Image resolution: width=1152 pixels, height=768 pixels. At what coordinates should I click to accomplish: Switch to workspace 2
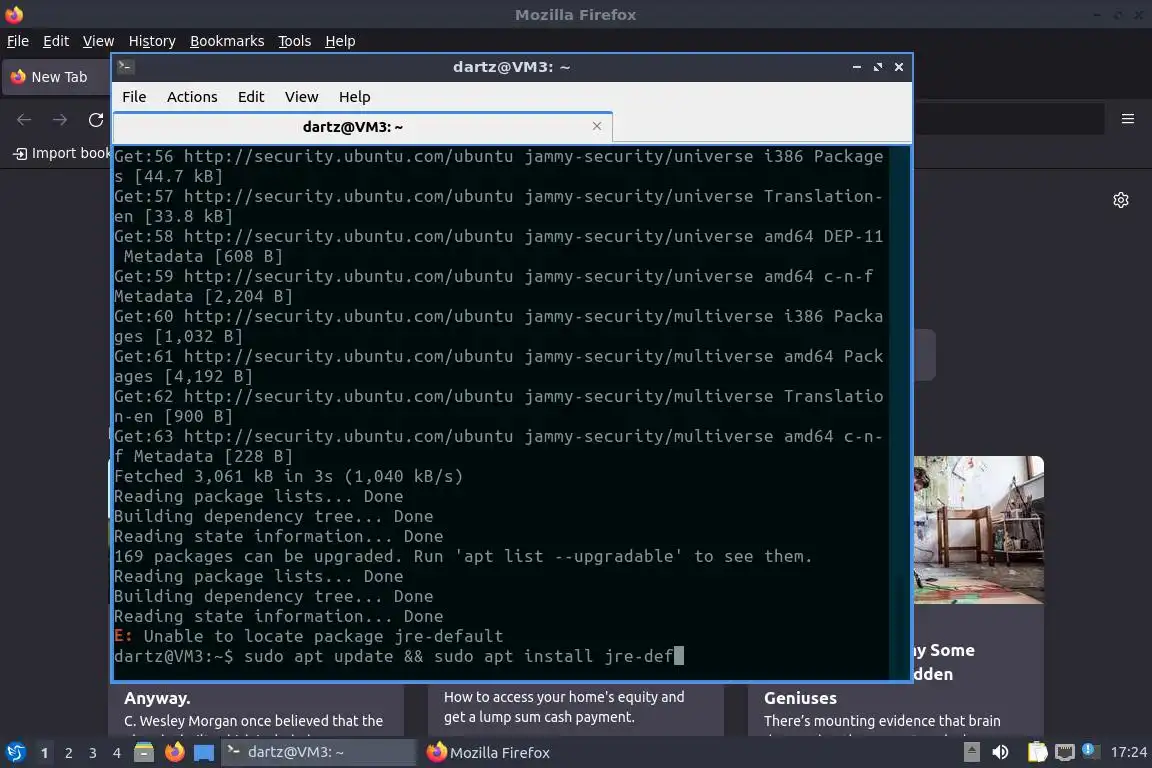coord(69,753)
